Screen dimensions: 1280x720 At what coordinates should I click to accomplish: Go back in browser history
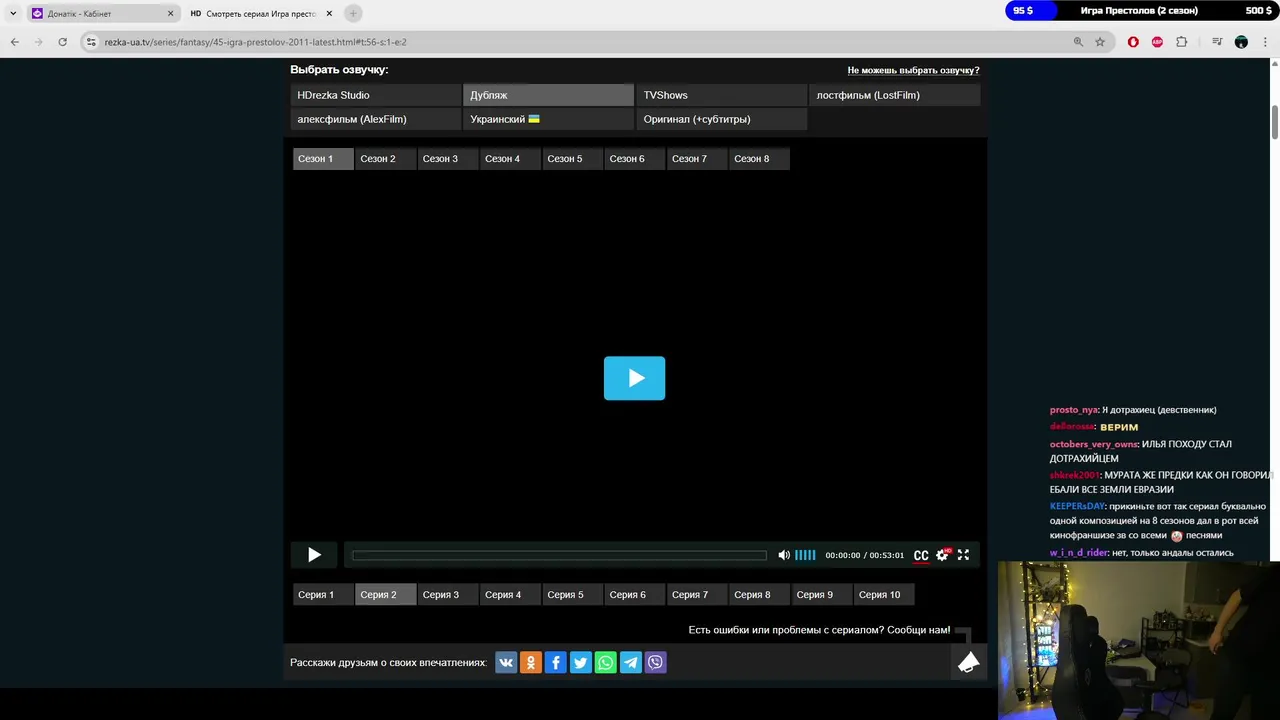pos(15,42)
